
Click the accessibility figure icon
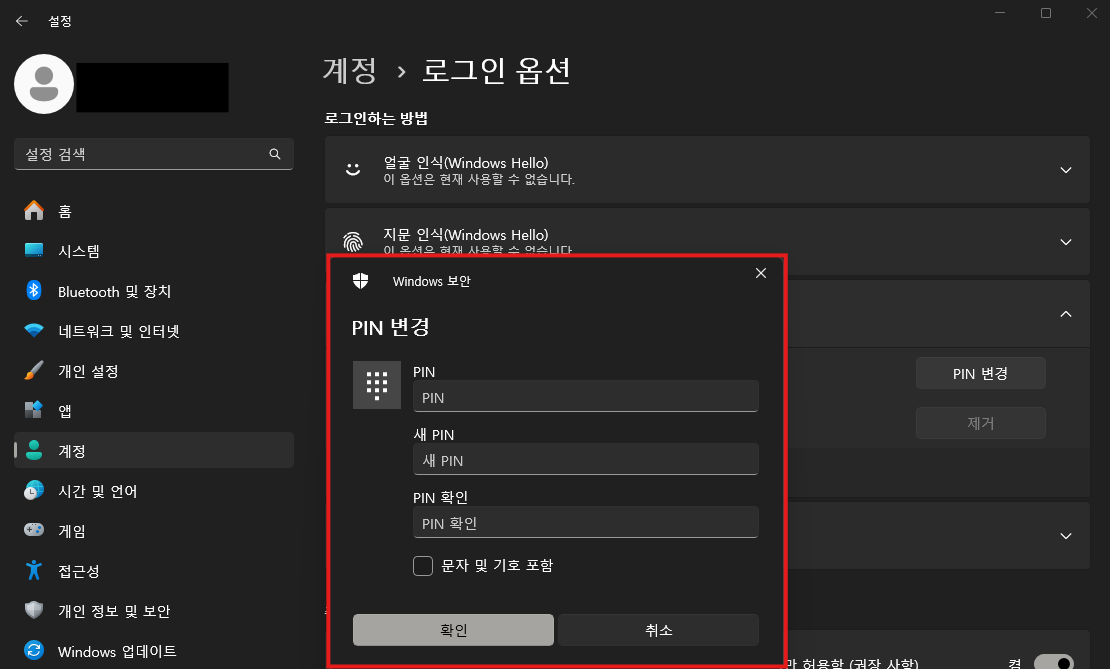[x=33, y=570]
